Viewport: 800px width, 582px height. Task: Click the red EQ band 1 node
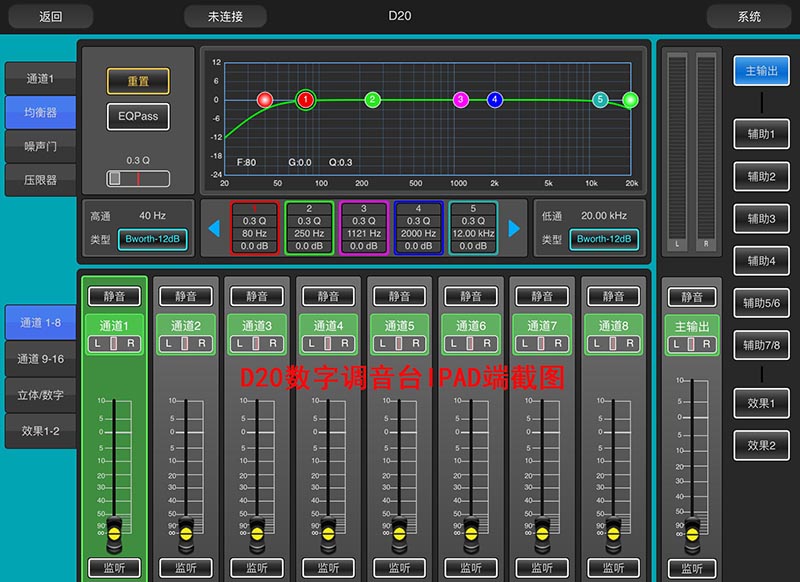(x=306, y=100)
